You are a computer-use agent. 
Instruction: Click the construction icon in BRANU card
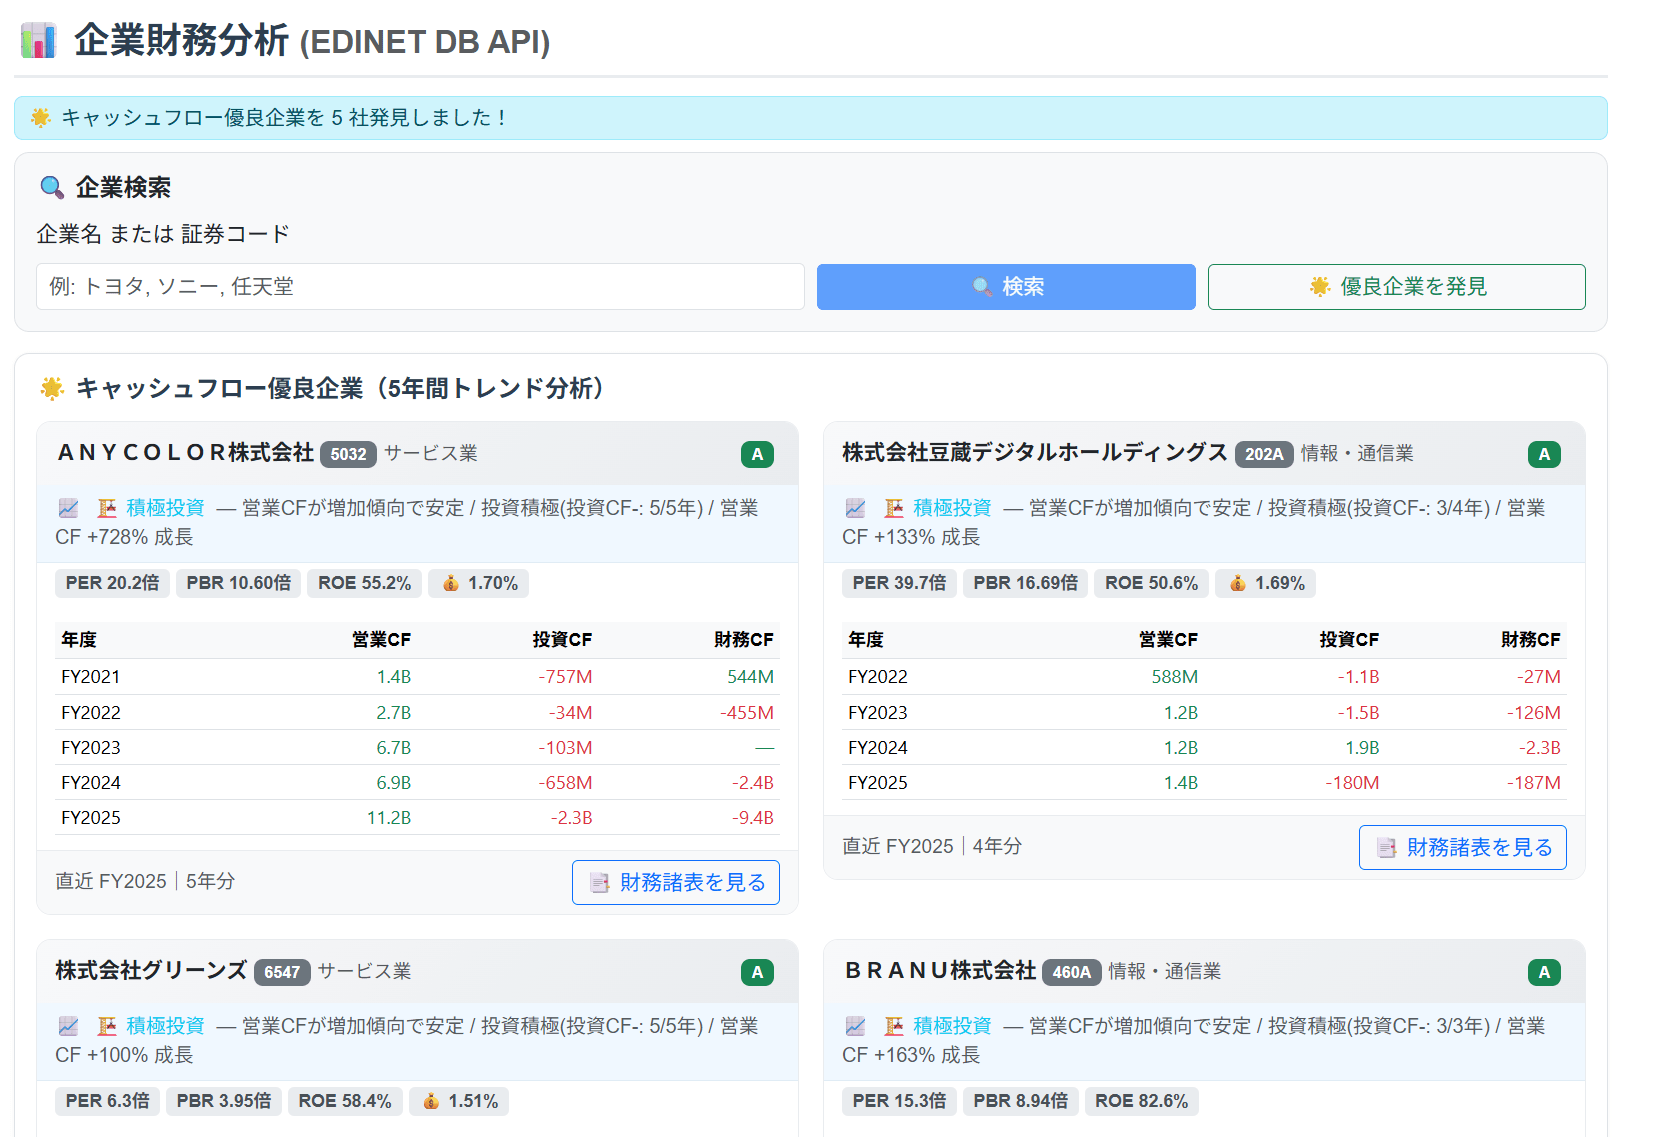(894, 1026)
